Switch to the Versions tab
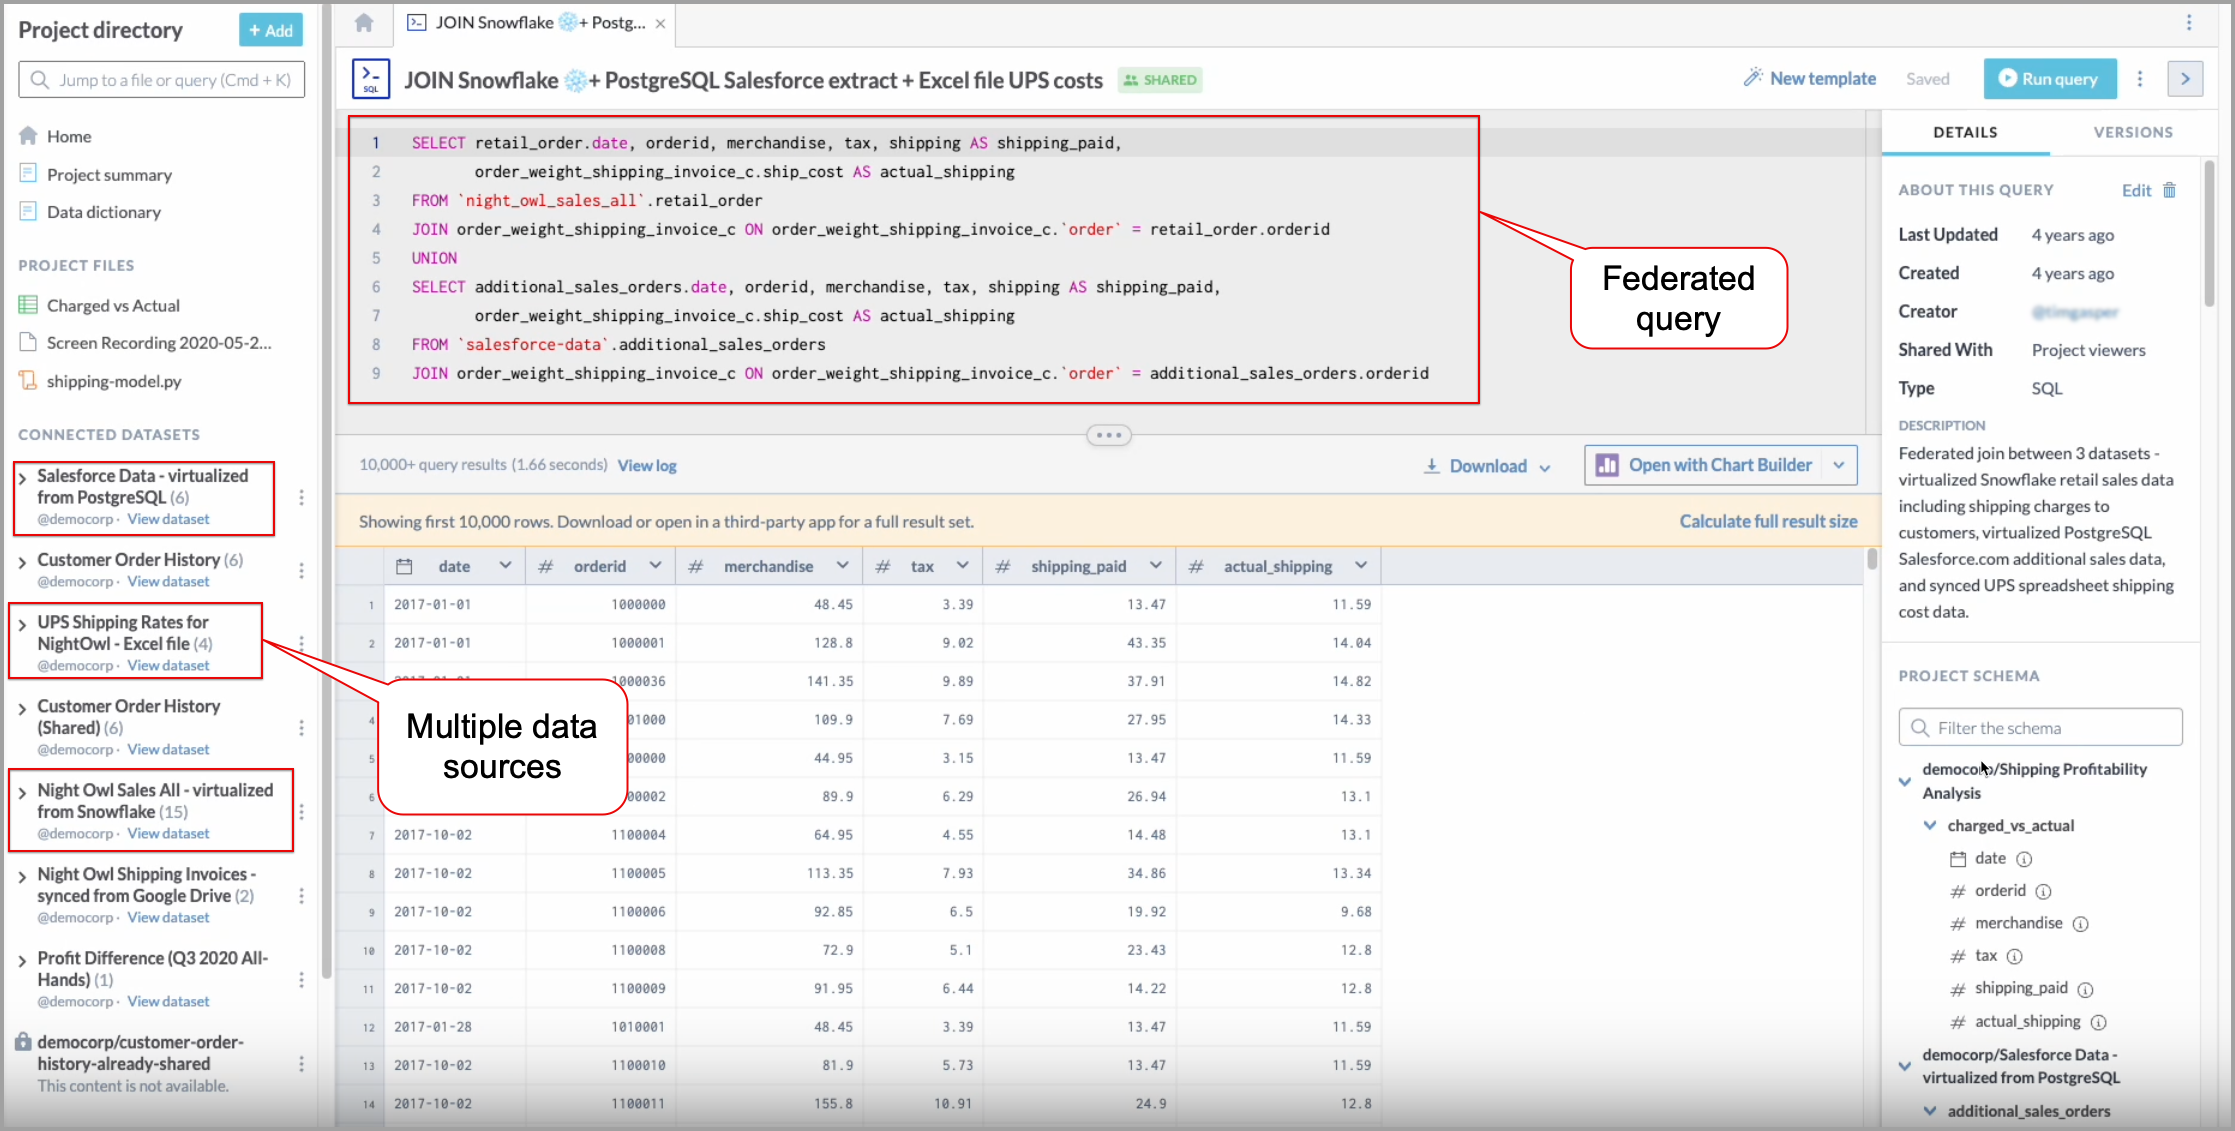This screenshot has width=2235, height=1131. pyautogui.click(x=2133, y=132)
